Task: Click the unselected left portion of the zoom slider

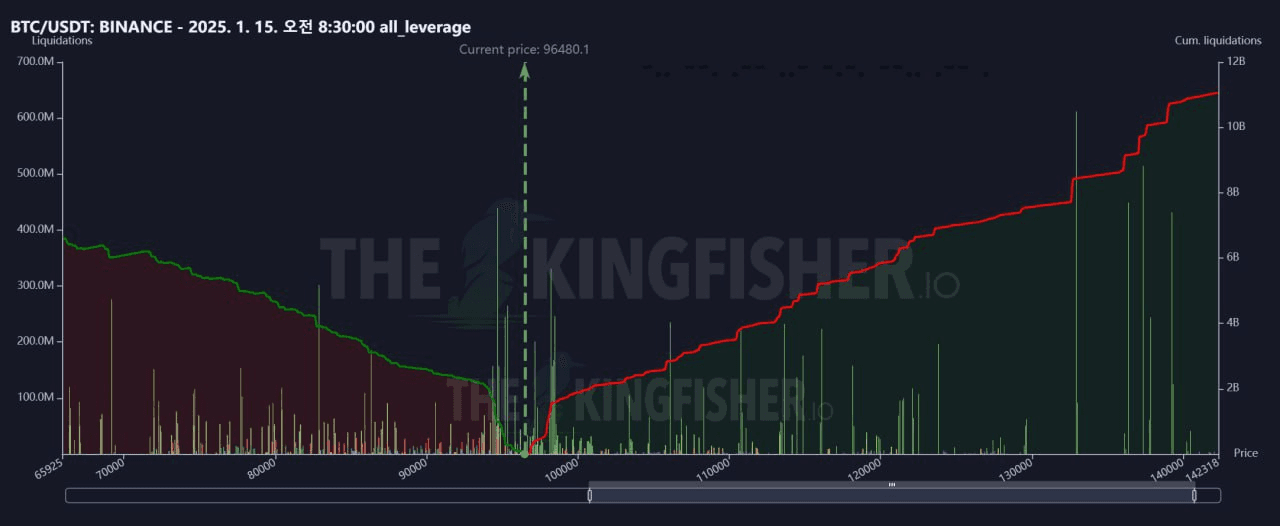Action: click(x=327, y=495)
